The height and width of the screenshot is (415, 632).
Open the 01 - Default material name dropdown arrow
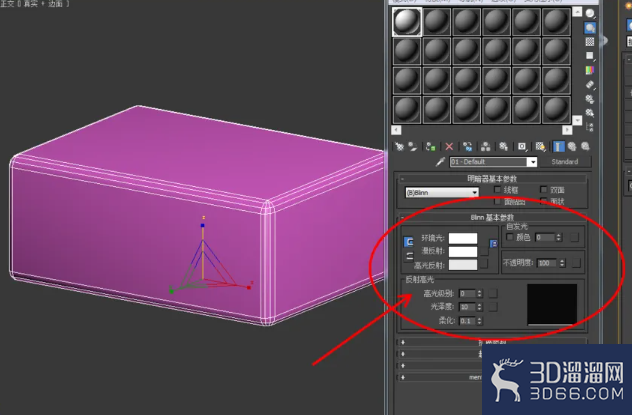tap(532, 162)
